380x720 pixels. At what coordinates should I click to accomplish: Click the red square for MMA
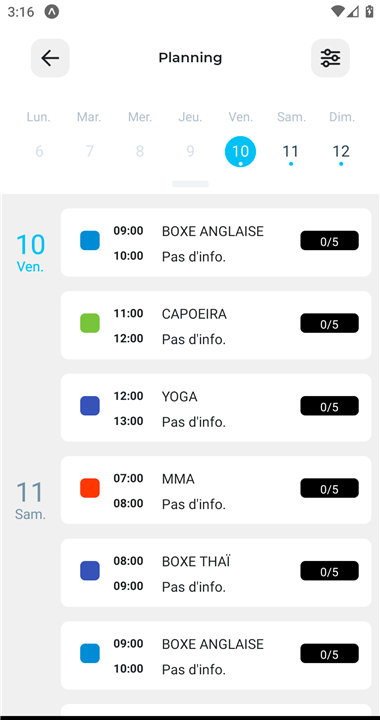pyautogui.click(x=90, y=488)
